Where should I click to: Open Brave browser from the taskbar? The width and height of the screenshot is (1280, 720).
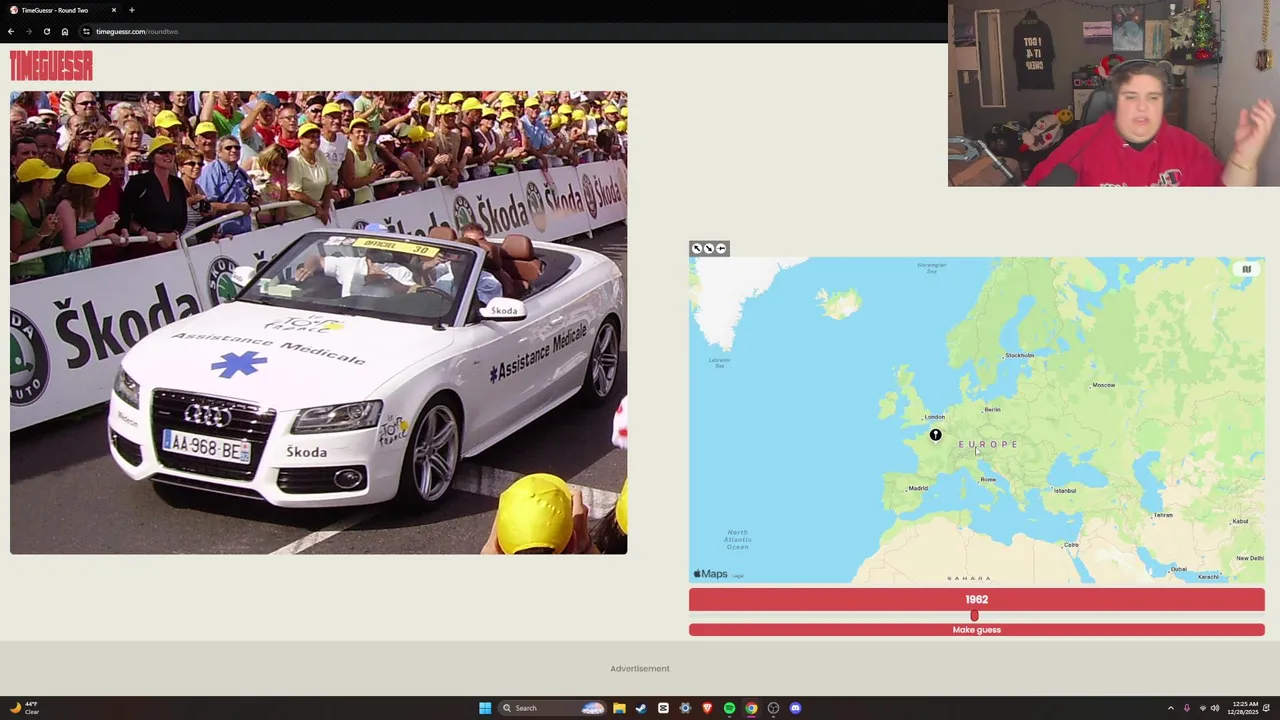pos(707,708)
